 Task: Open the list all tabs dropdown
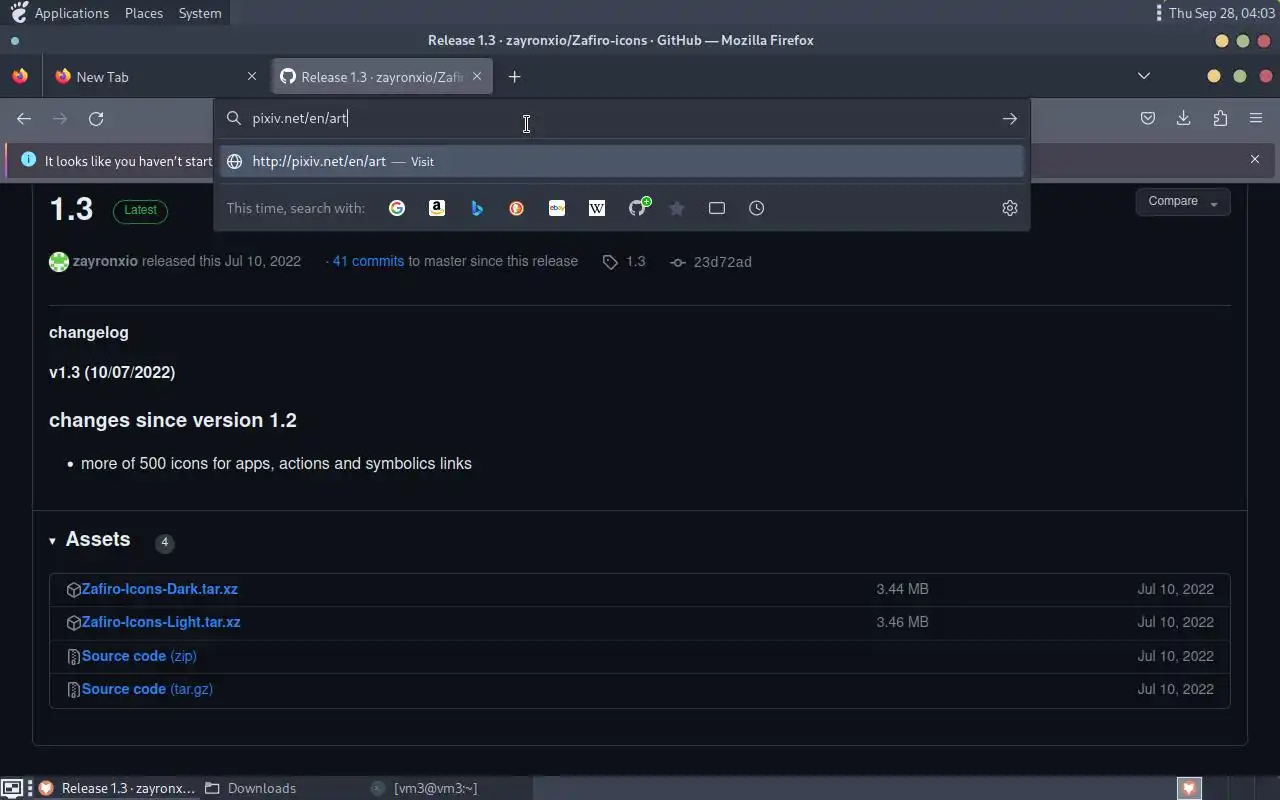pos(1144,77)
